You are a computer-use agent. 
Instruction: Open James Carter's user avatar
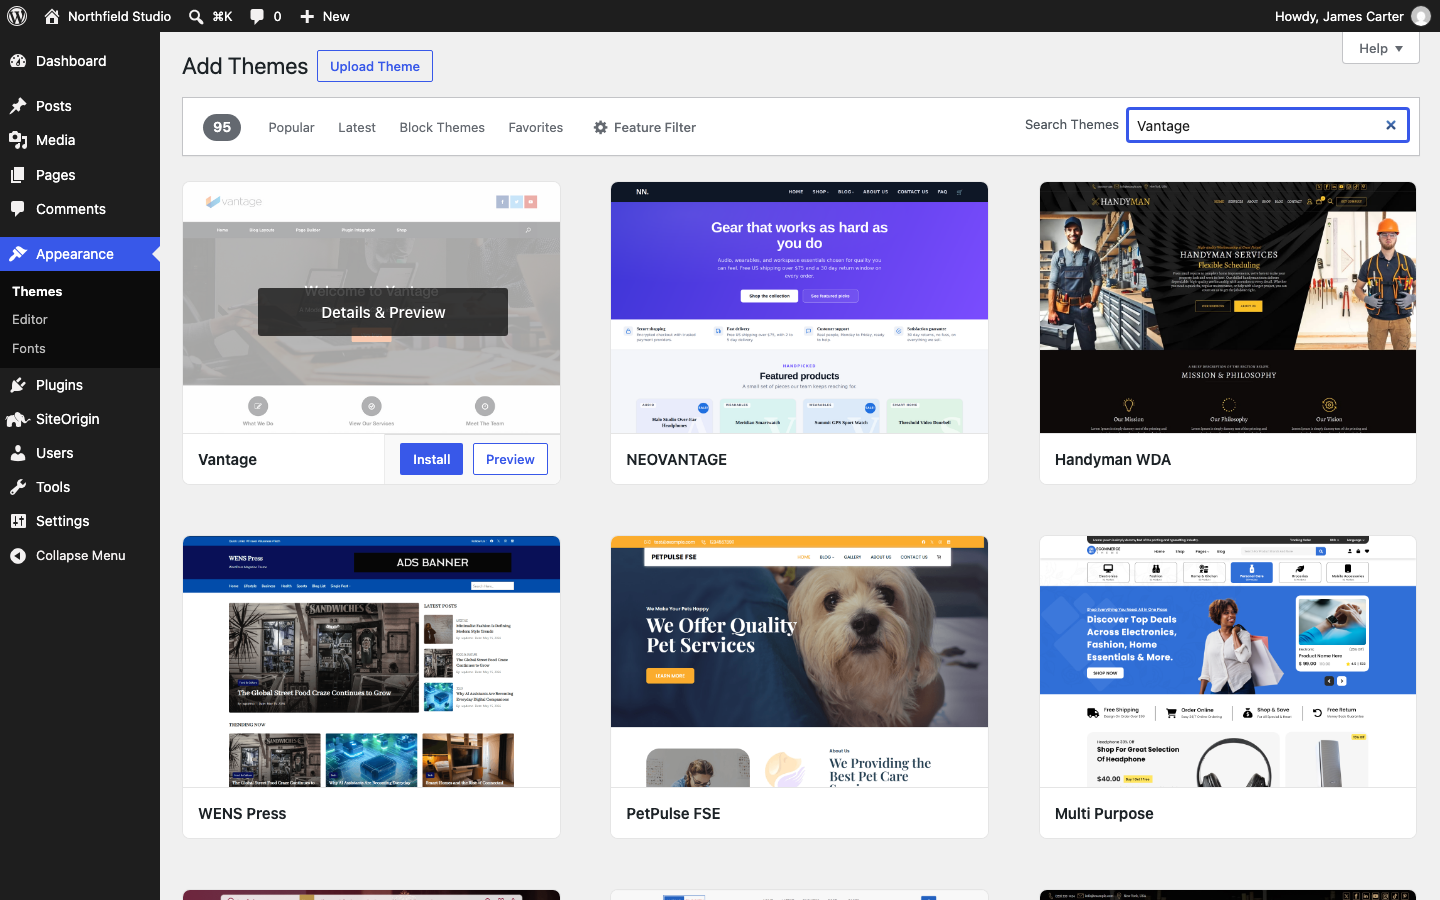click(1421, 16)
